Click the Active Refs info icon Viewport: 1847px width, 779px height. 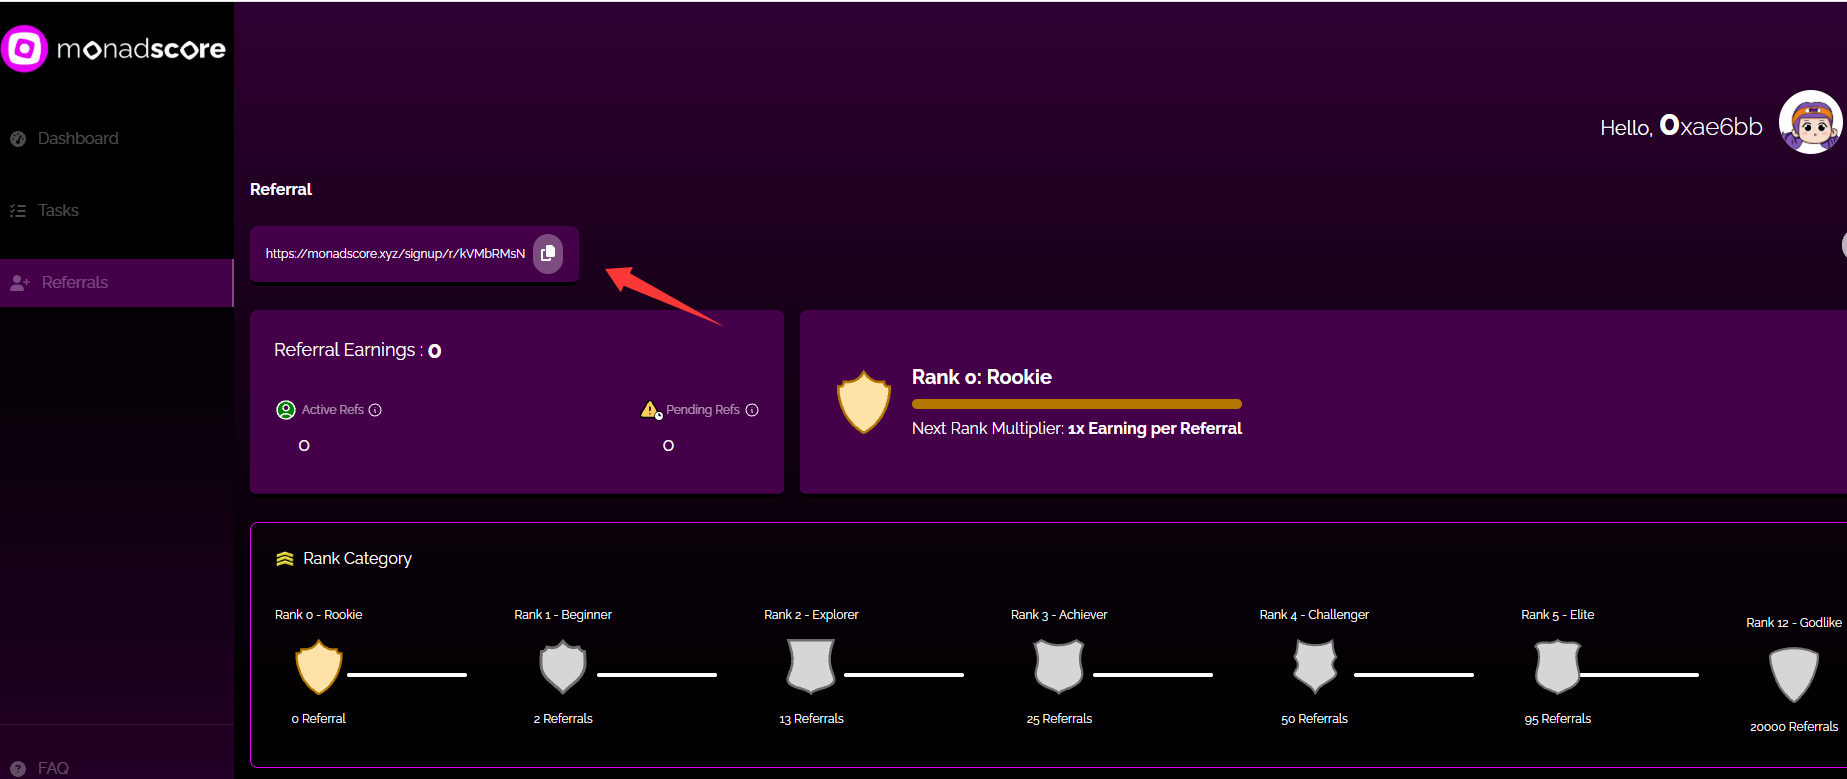pyautogui.click(x=375, y=410)
